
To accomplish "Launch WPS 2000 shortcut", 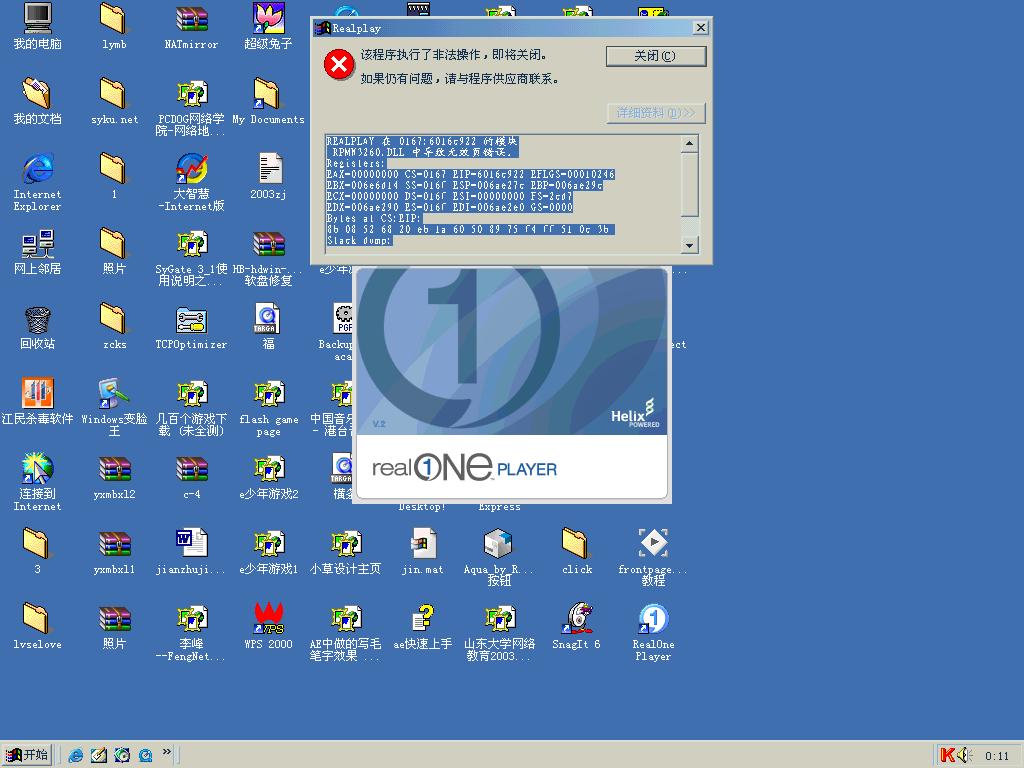I will pos(269,618).
